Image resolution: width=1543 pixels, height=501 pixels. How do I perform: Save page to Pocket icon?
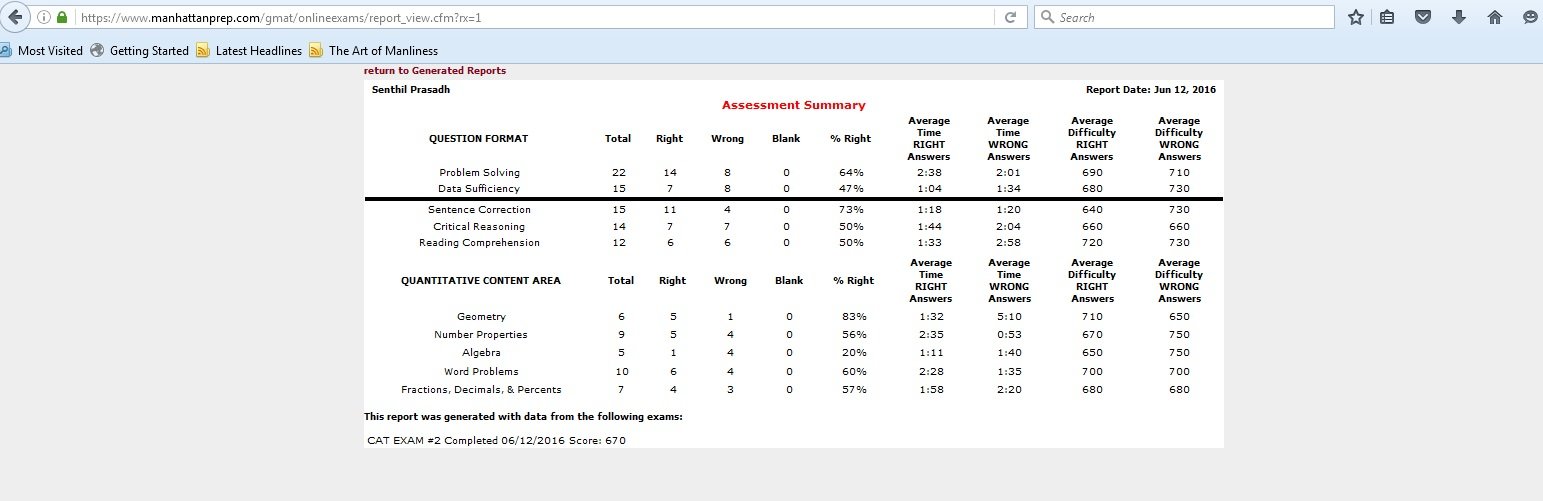pos(1422,17)
